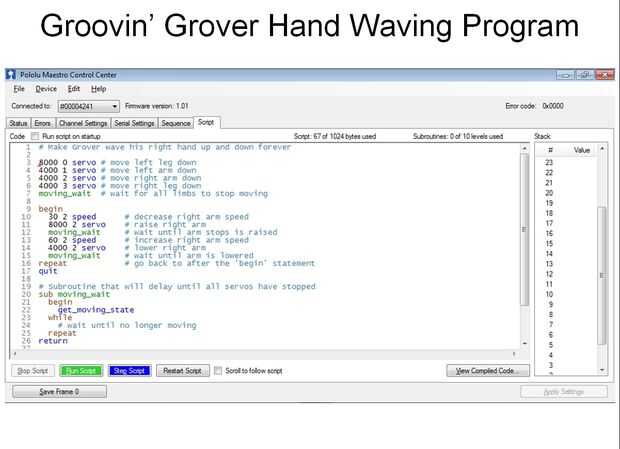The height and width of the screenshot is (449, 620).
Task: Click the Stop Script button
Action: tap(33, 371)
